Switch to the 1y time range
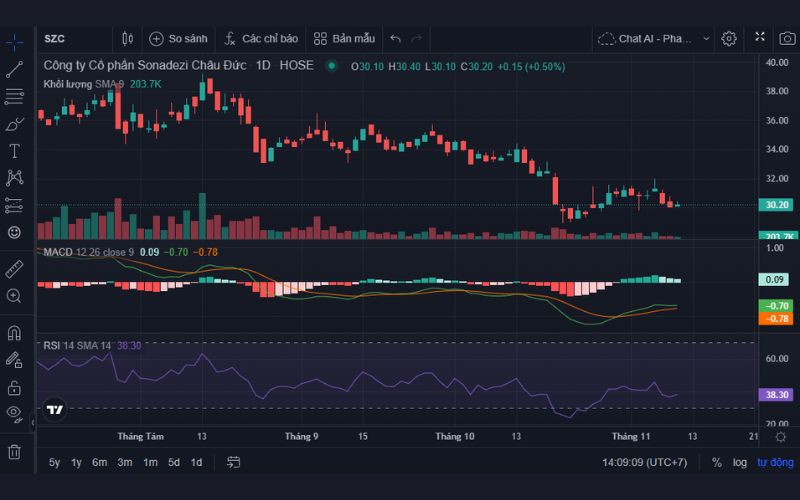 tap(76, 462)
